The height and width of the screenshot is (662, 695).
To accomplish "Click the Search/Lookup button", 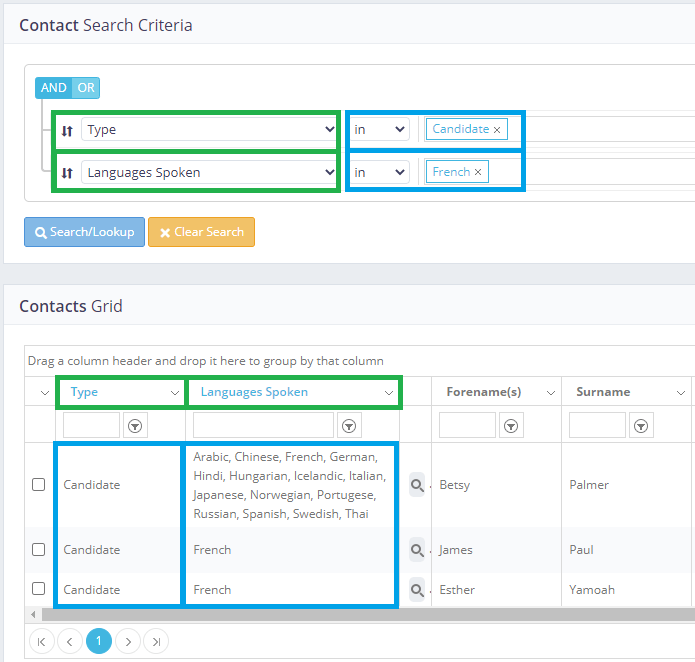I will click(84, 232).
